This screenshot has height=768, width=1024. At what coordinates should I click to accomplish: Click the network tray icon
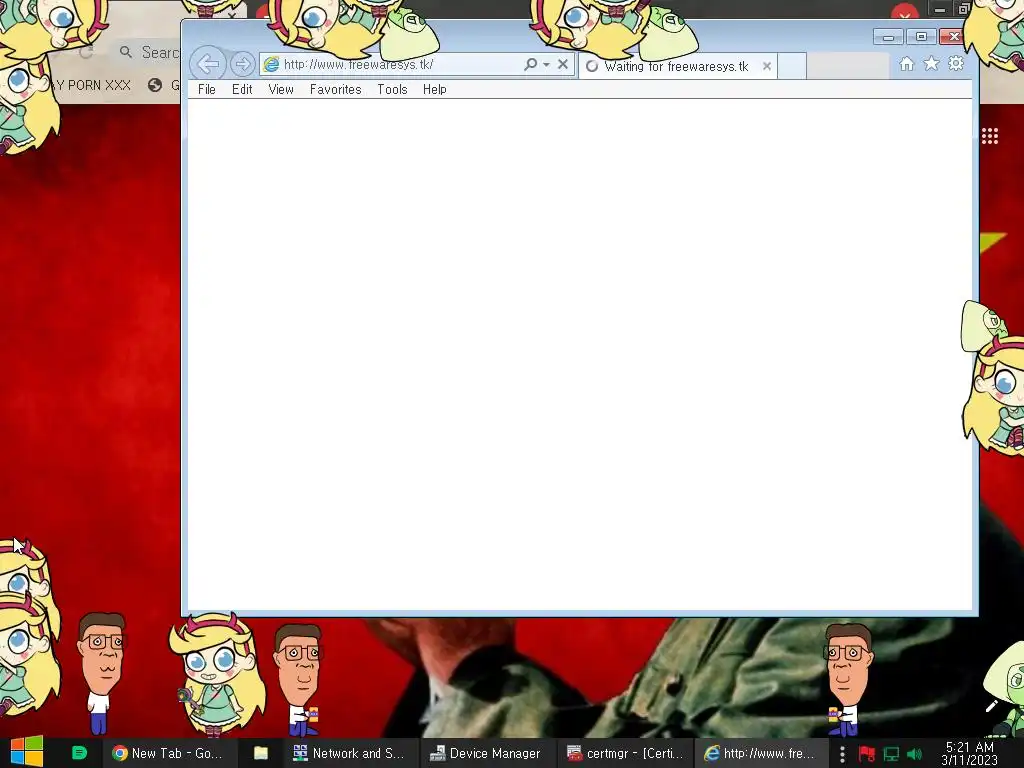click(891, 754)
